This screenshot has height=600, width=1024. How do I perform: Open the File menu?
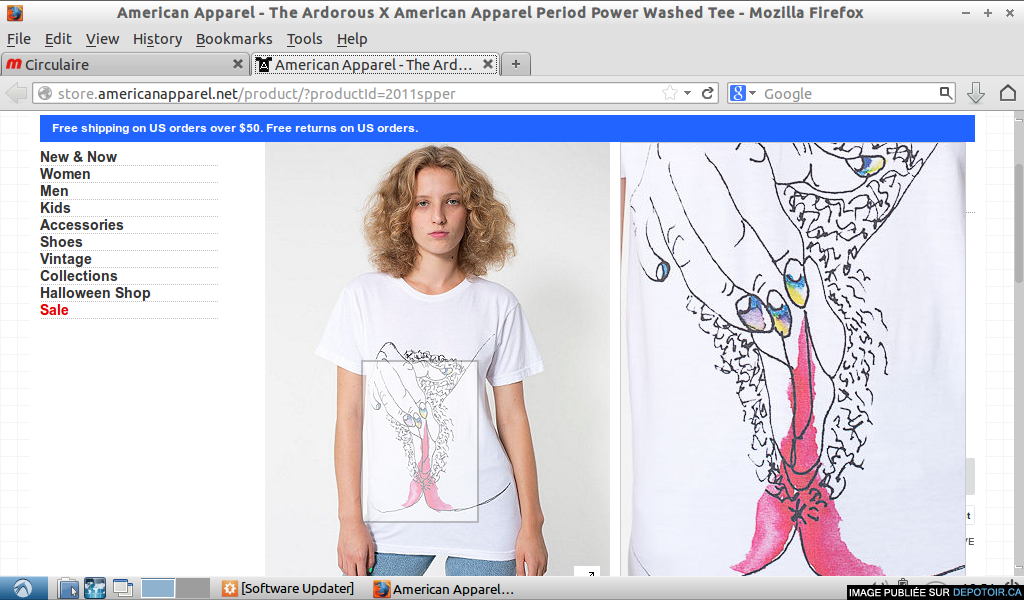(x=19, y=39)
